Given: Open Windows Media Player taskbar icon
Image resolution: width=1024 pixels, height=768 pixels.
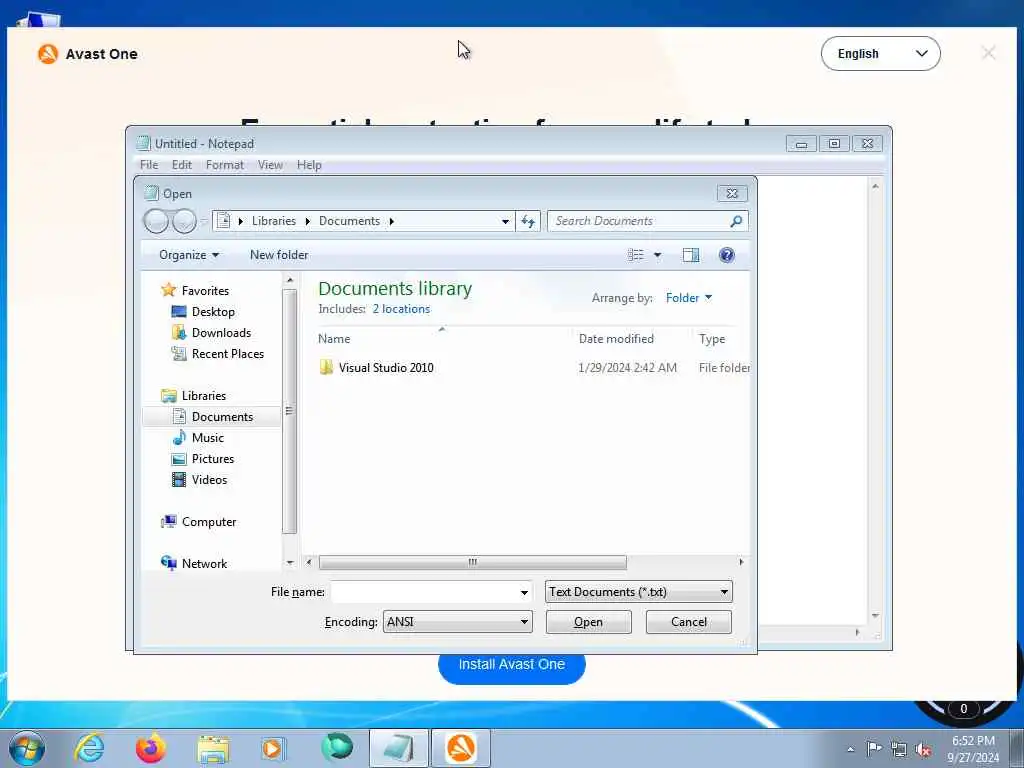Looking at the screenshot, I should click(272, 749).
